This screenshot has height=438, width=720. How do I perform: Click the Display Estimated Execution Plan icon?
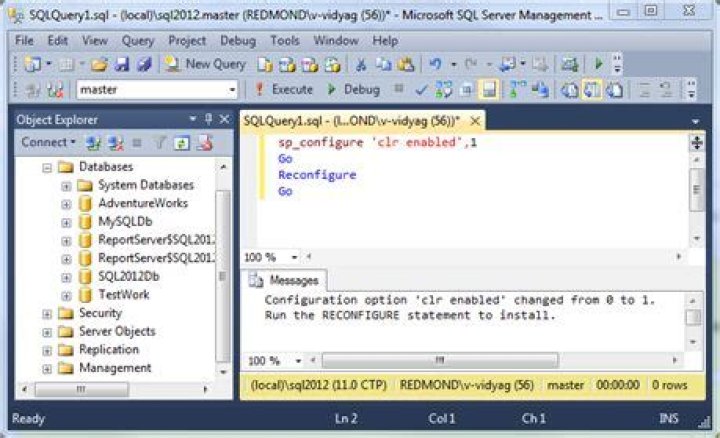click(x=443, y=90)
